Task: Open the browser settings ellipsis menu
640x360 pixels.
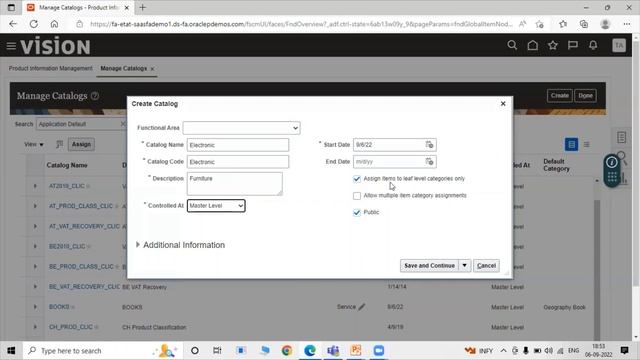Action: point(627,24)
